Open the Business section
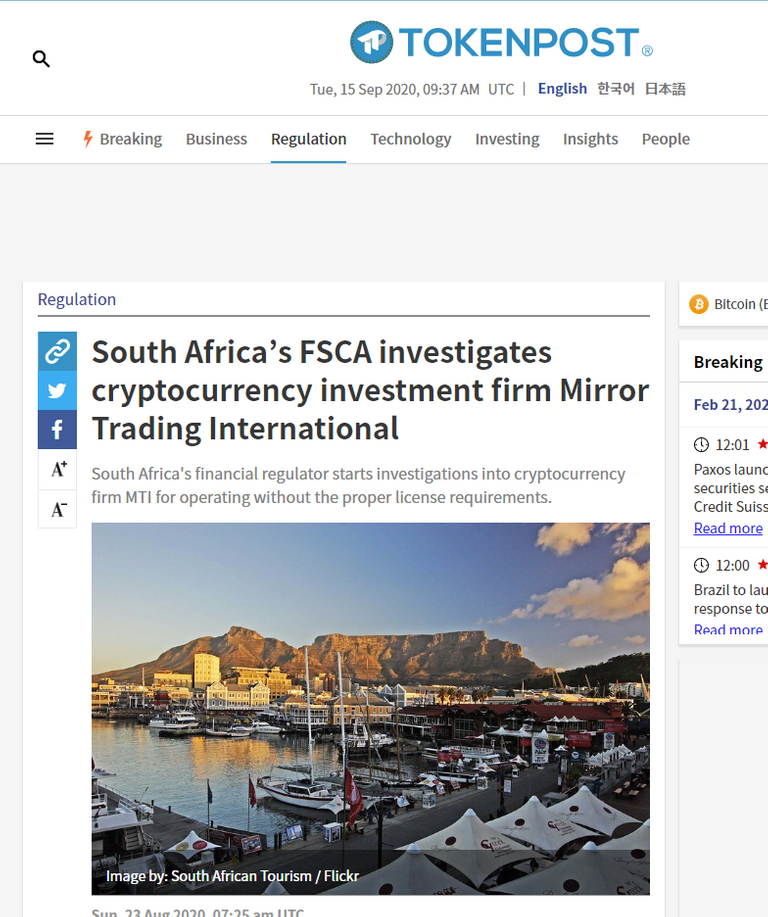This screenshot has width=768, height=917. tap(216, 139)
